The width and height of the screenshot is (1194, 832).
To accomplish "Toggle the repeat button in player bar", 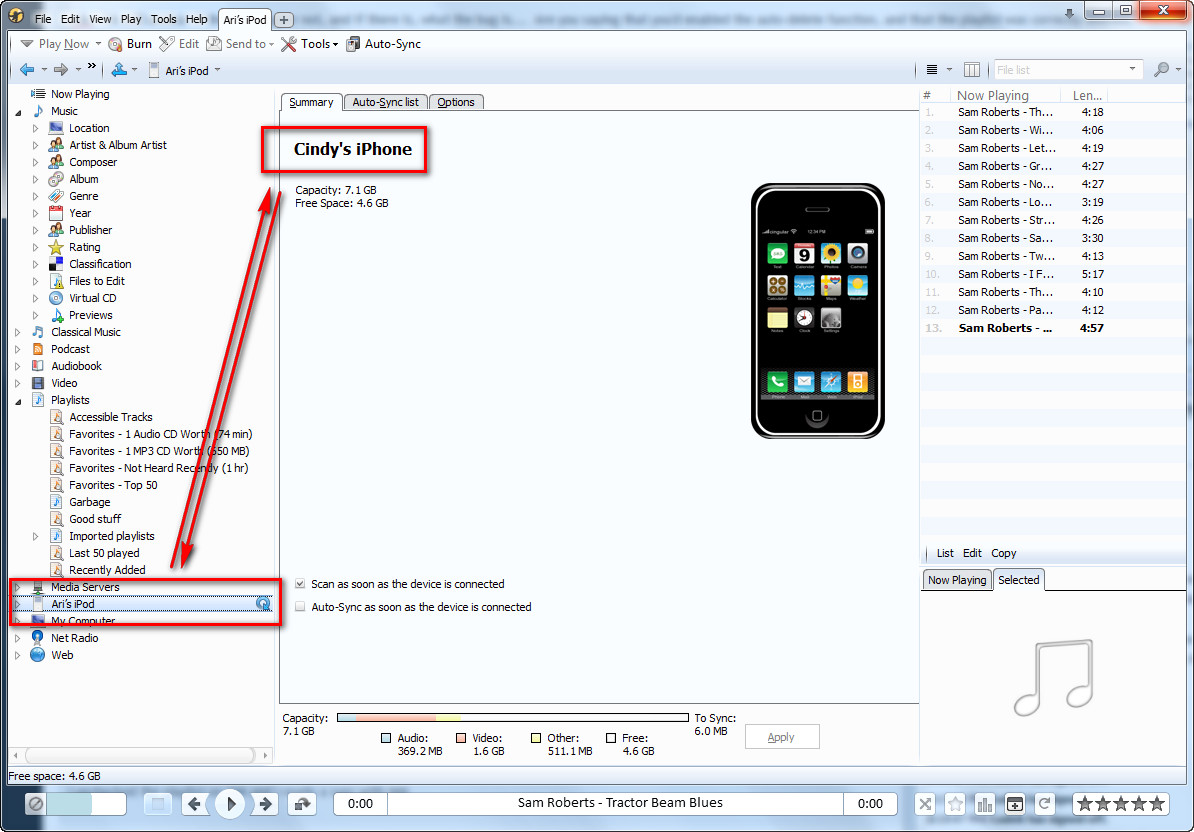I will (1044, 803).
